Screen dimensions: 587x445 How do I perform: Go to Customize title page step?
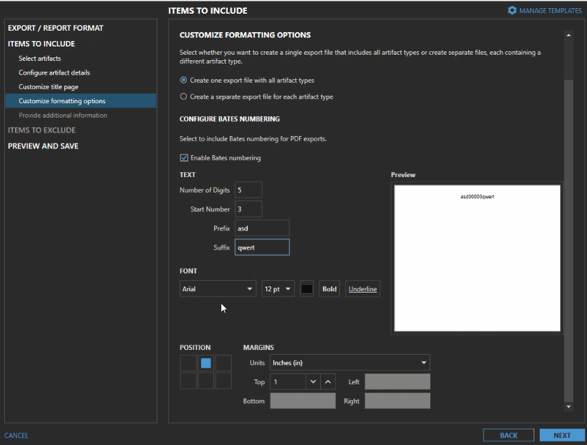coord(48,87)
